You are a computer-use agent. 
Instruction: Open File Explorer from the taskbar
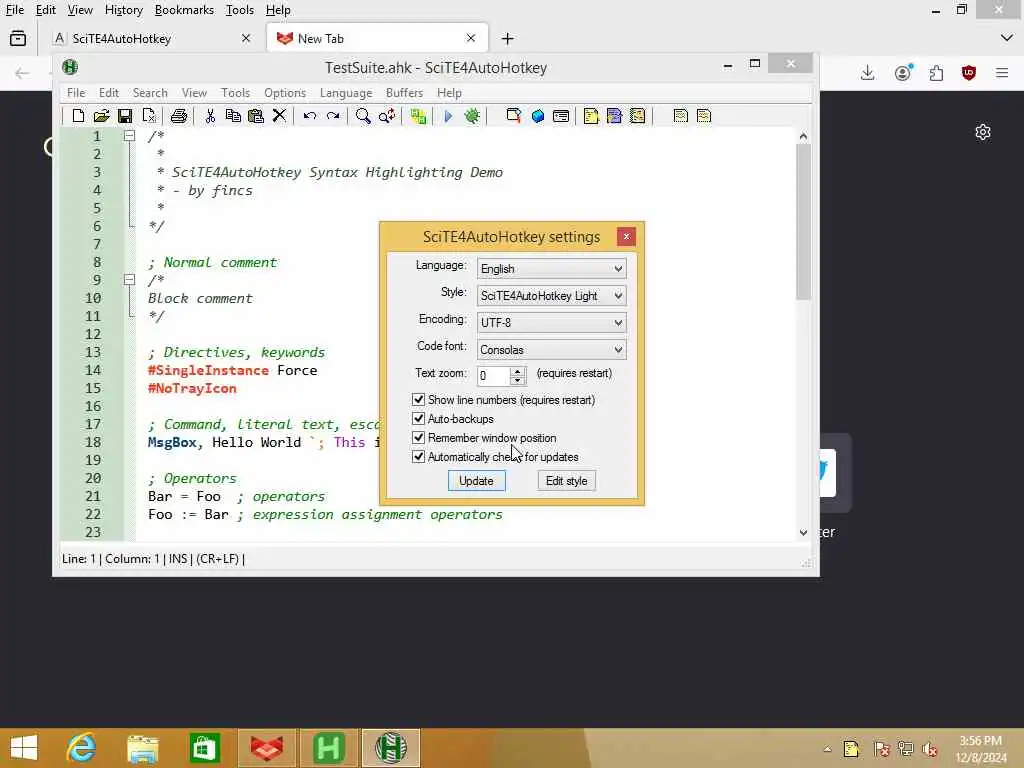(143, 748)
